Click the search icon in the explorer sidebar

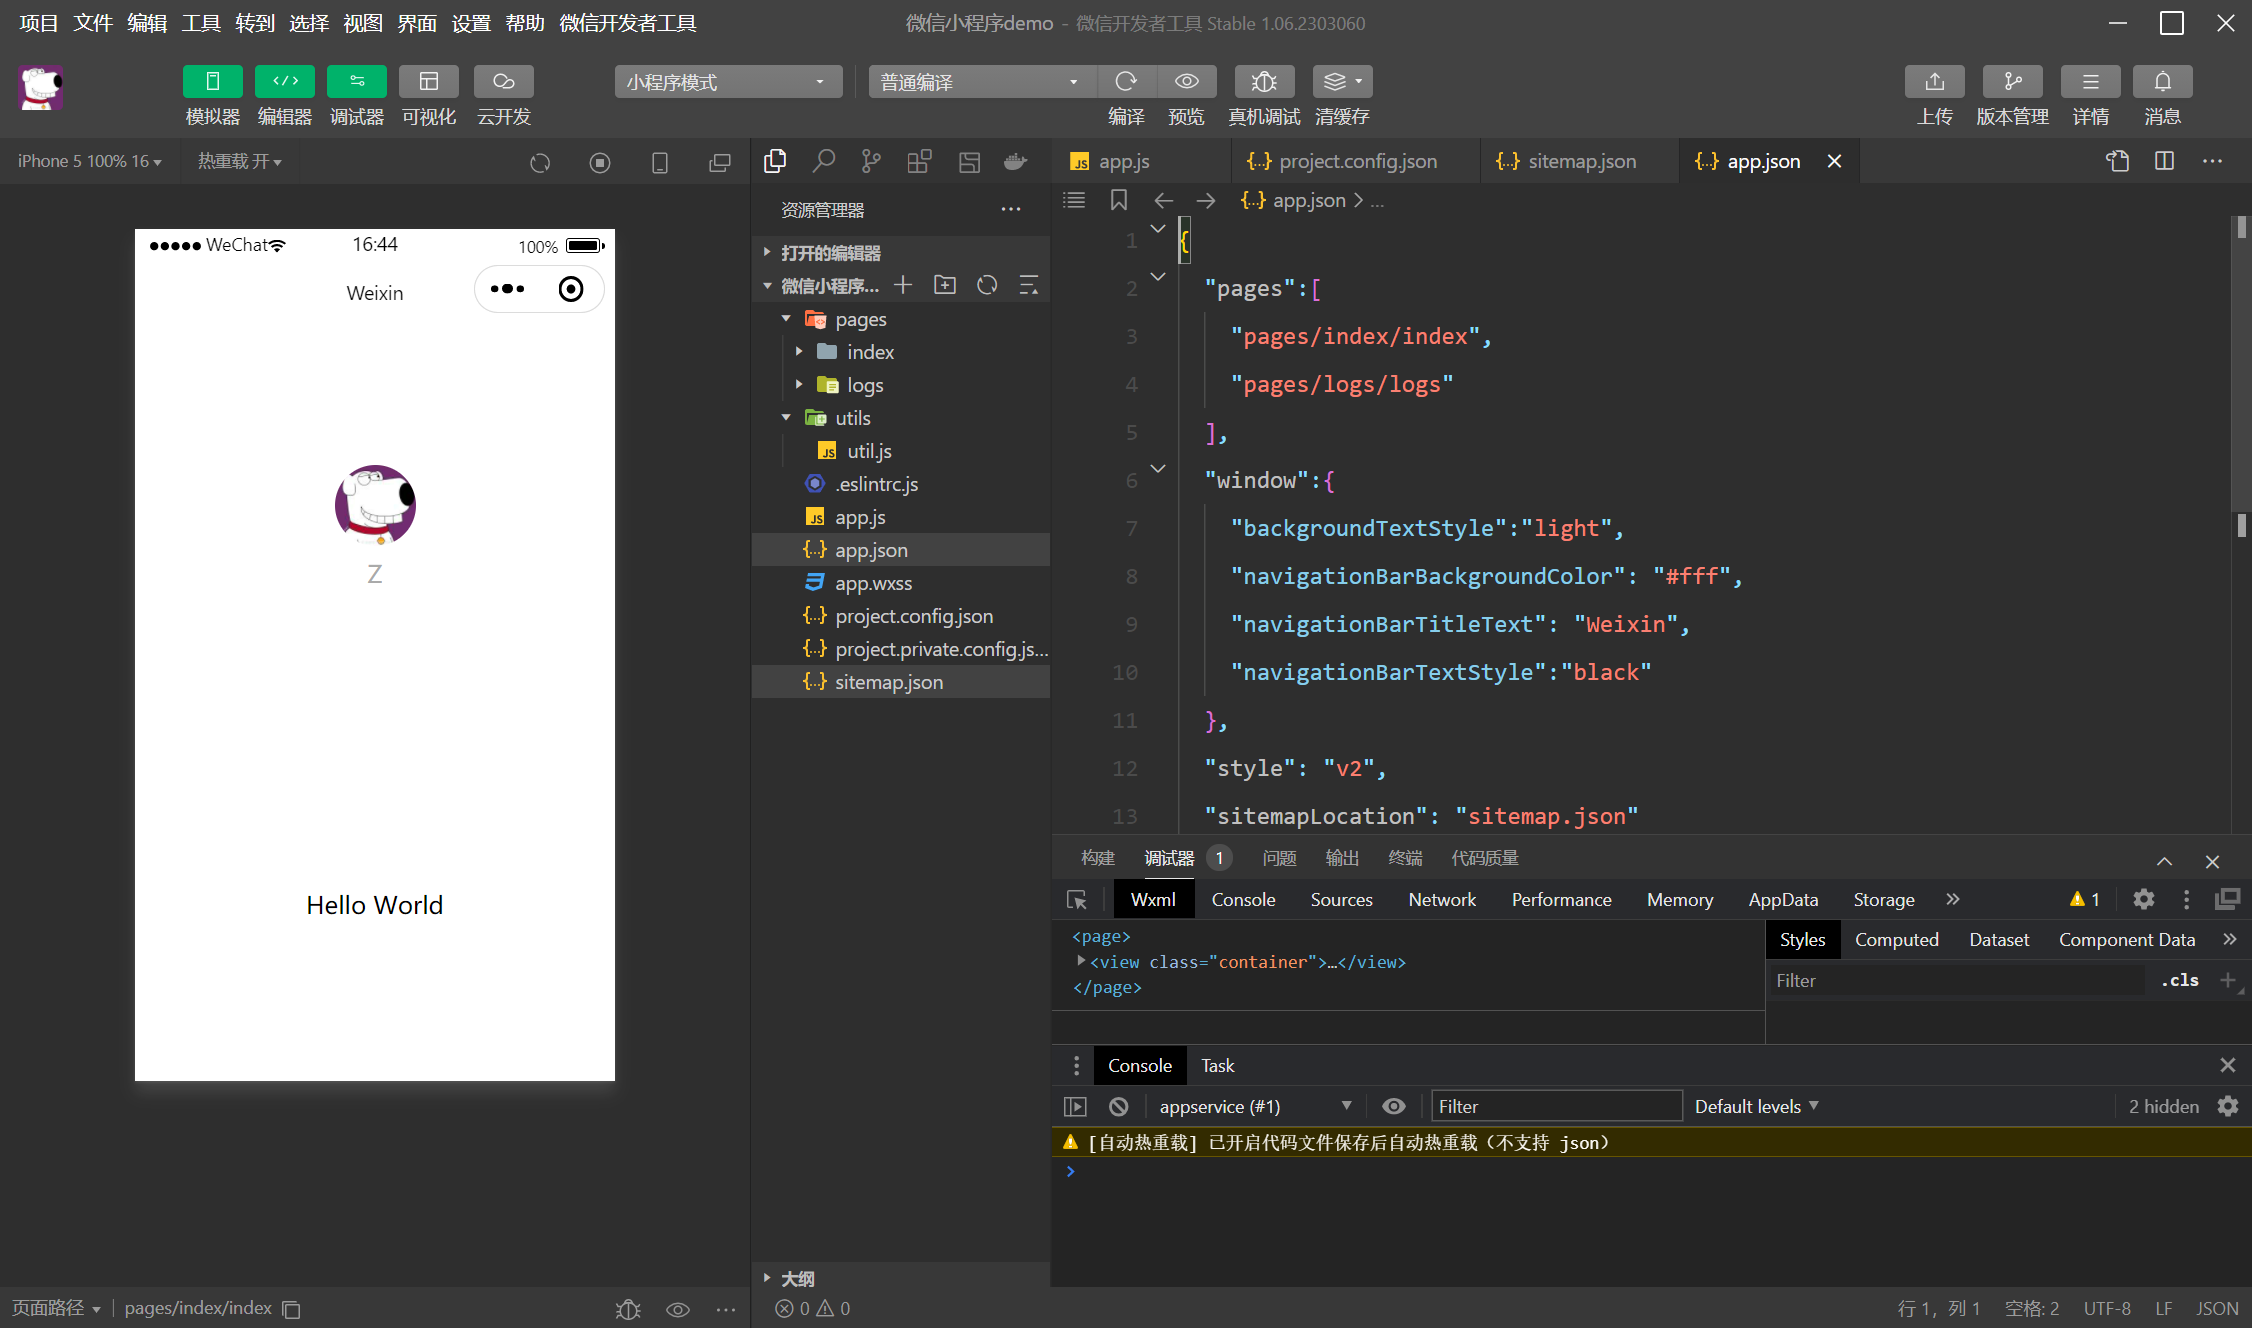pyautogui.click(x=824, y=161)
